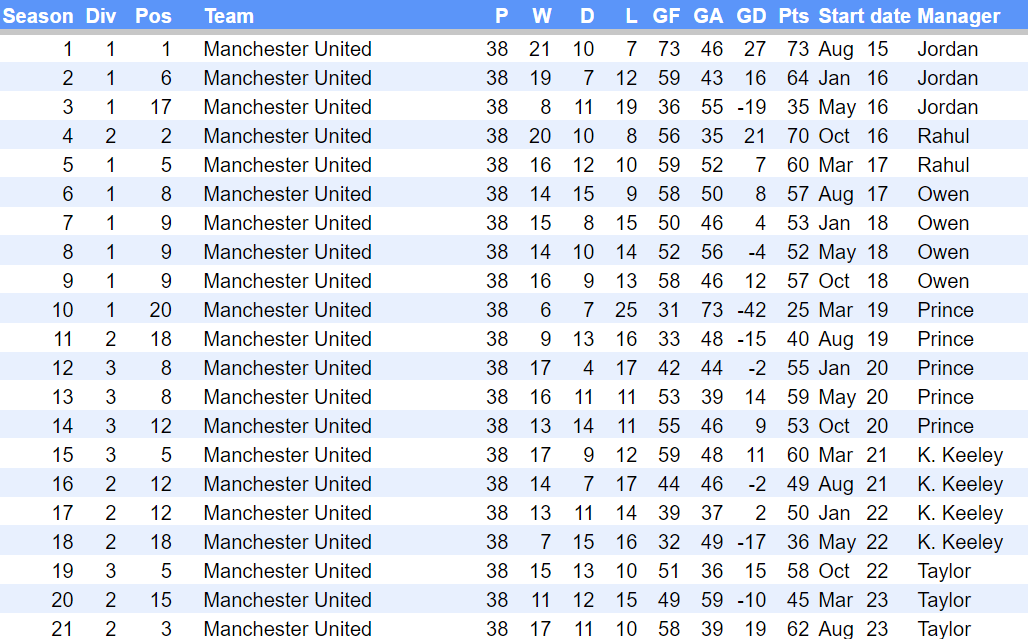Viewport: 1028px width, 639px height.
Task: Sort by the Pts column header
Action: tap(793, 16)
